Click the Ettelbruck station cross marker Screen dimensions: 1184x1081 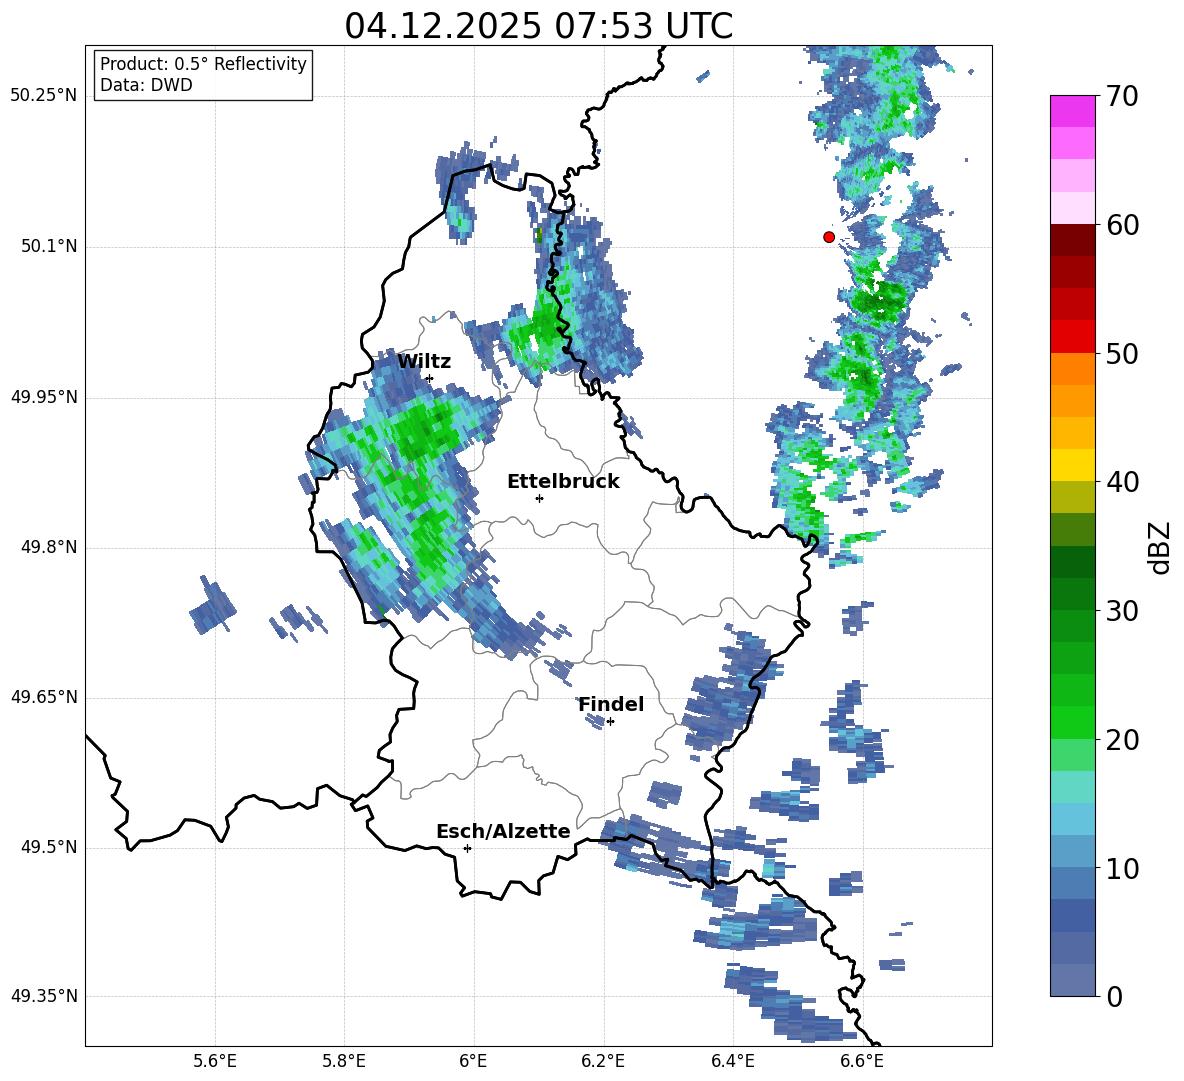point(539,498)
